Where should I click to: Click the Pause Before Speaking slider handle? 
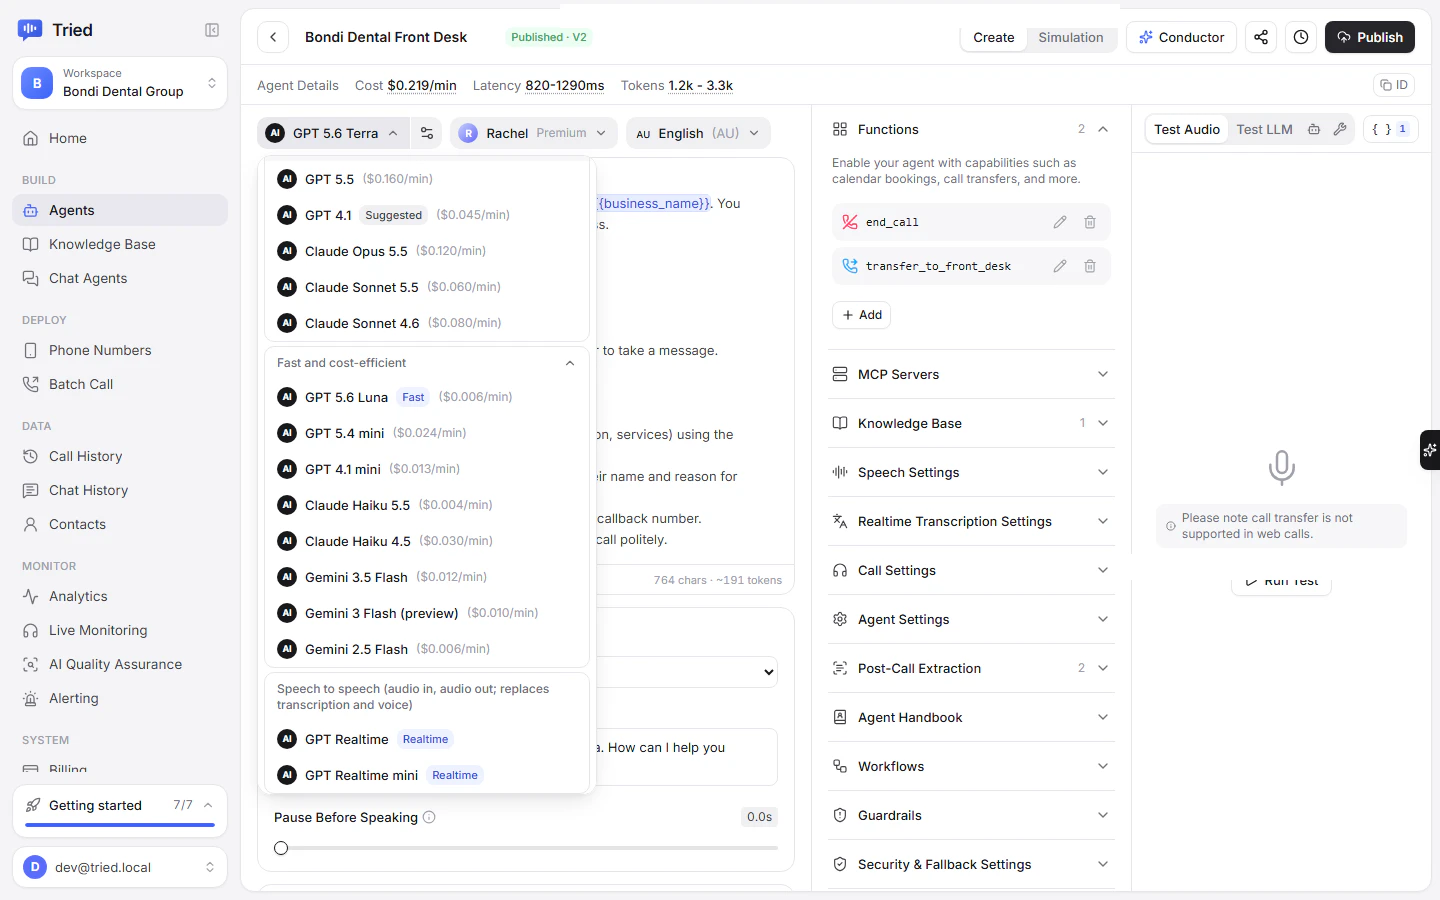(281, 848)
